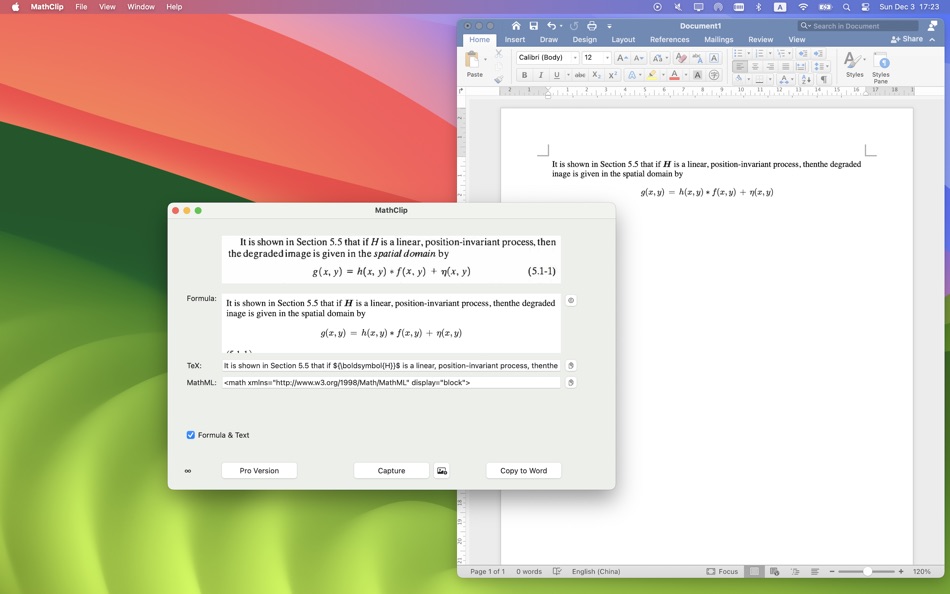This screenshot has height=594, width=950.
Task: Decrease paragraph indent in Word ribbon
Action: pyautogui.click(x=802, y=53)
